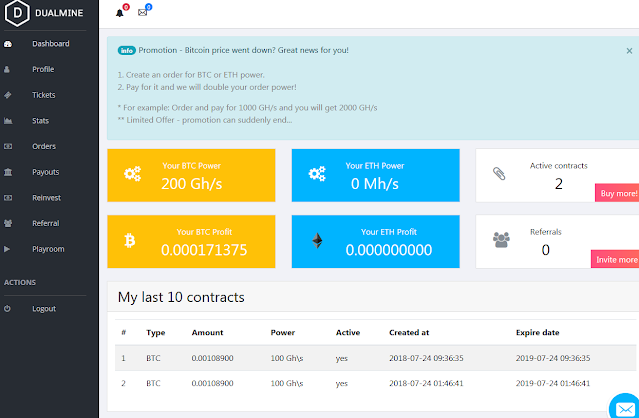This screenshot has height=418, width=639.
Task: Click Your ETH Profit label
Action: pos(388,232)
